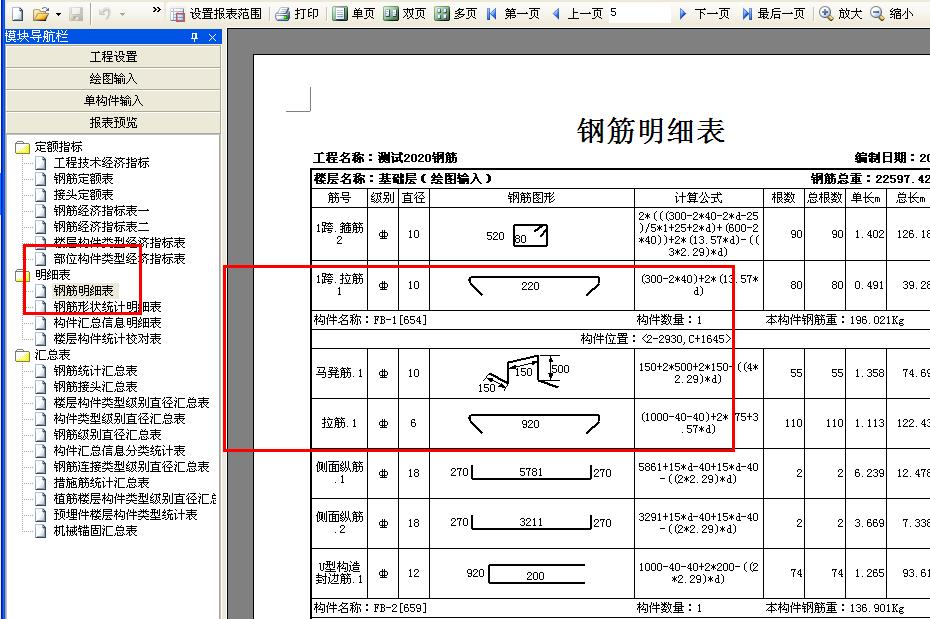Screen dimensions: 930x619
Task: Click the Undo arrow icon
Action: tap(104, 13)
